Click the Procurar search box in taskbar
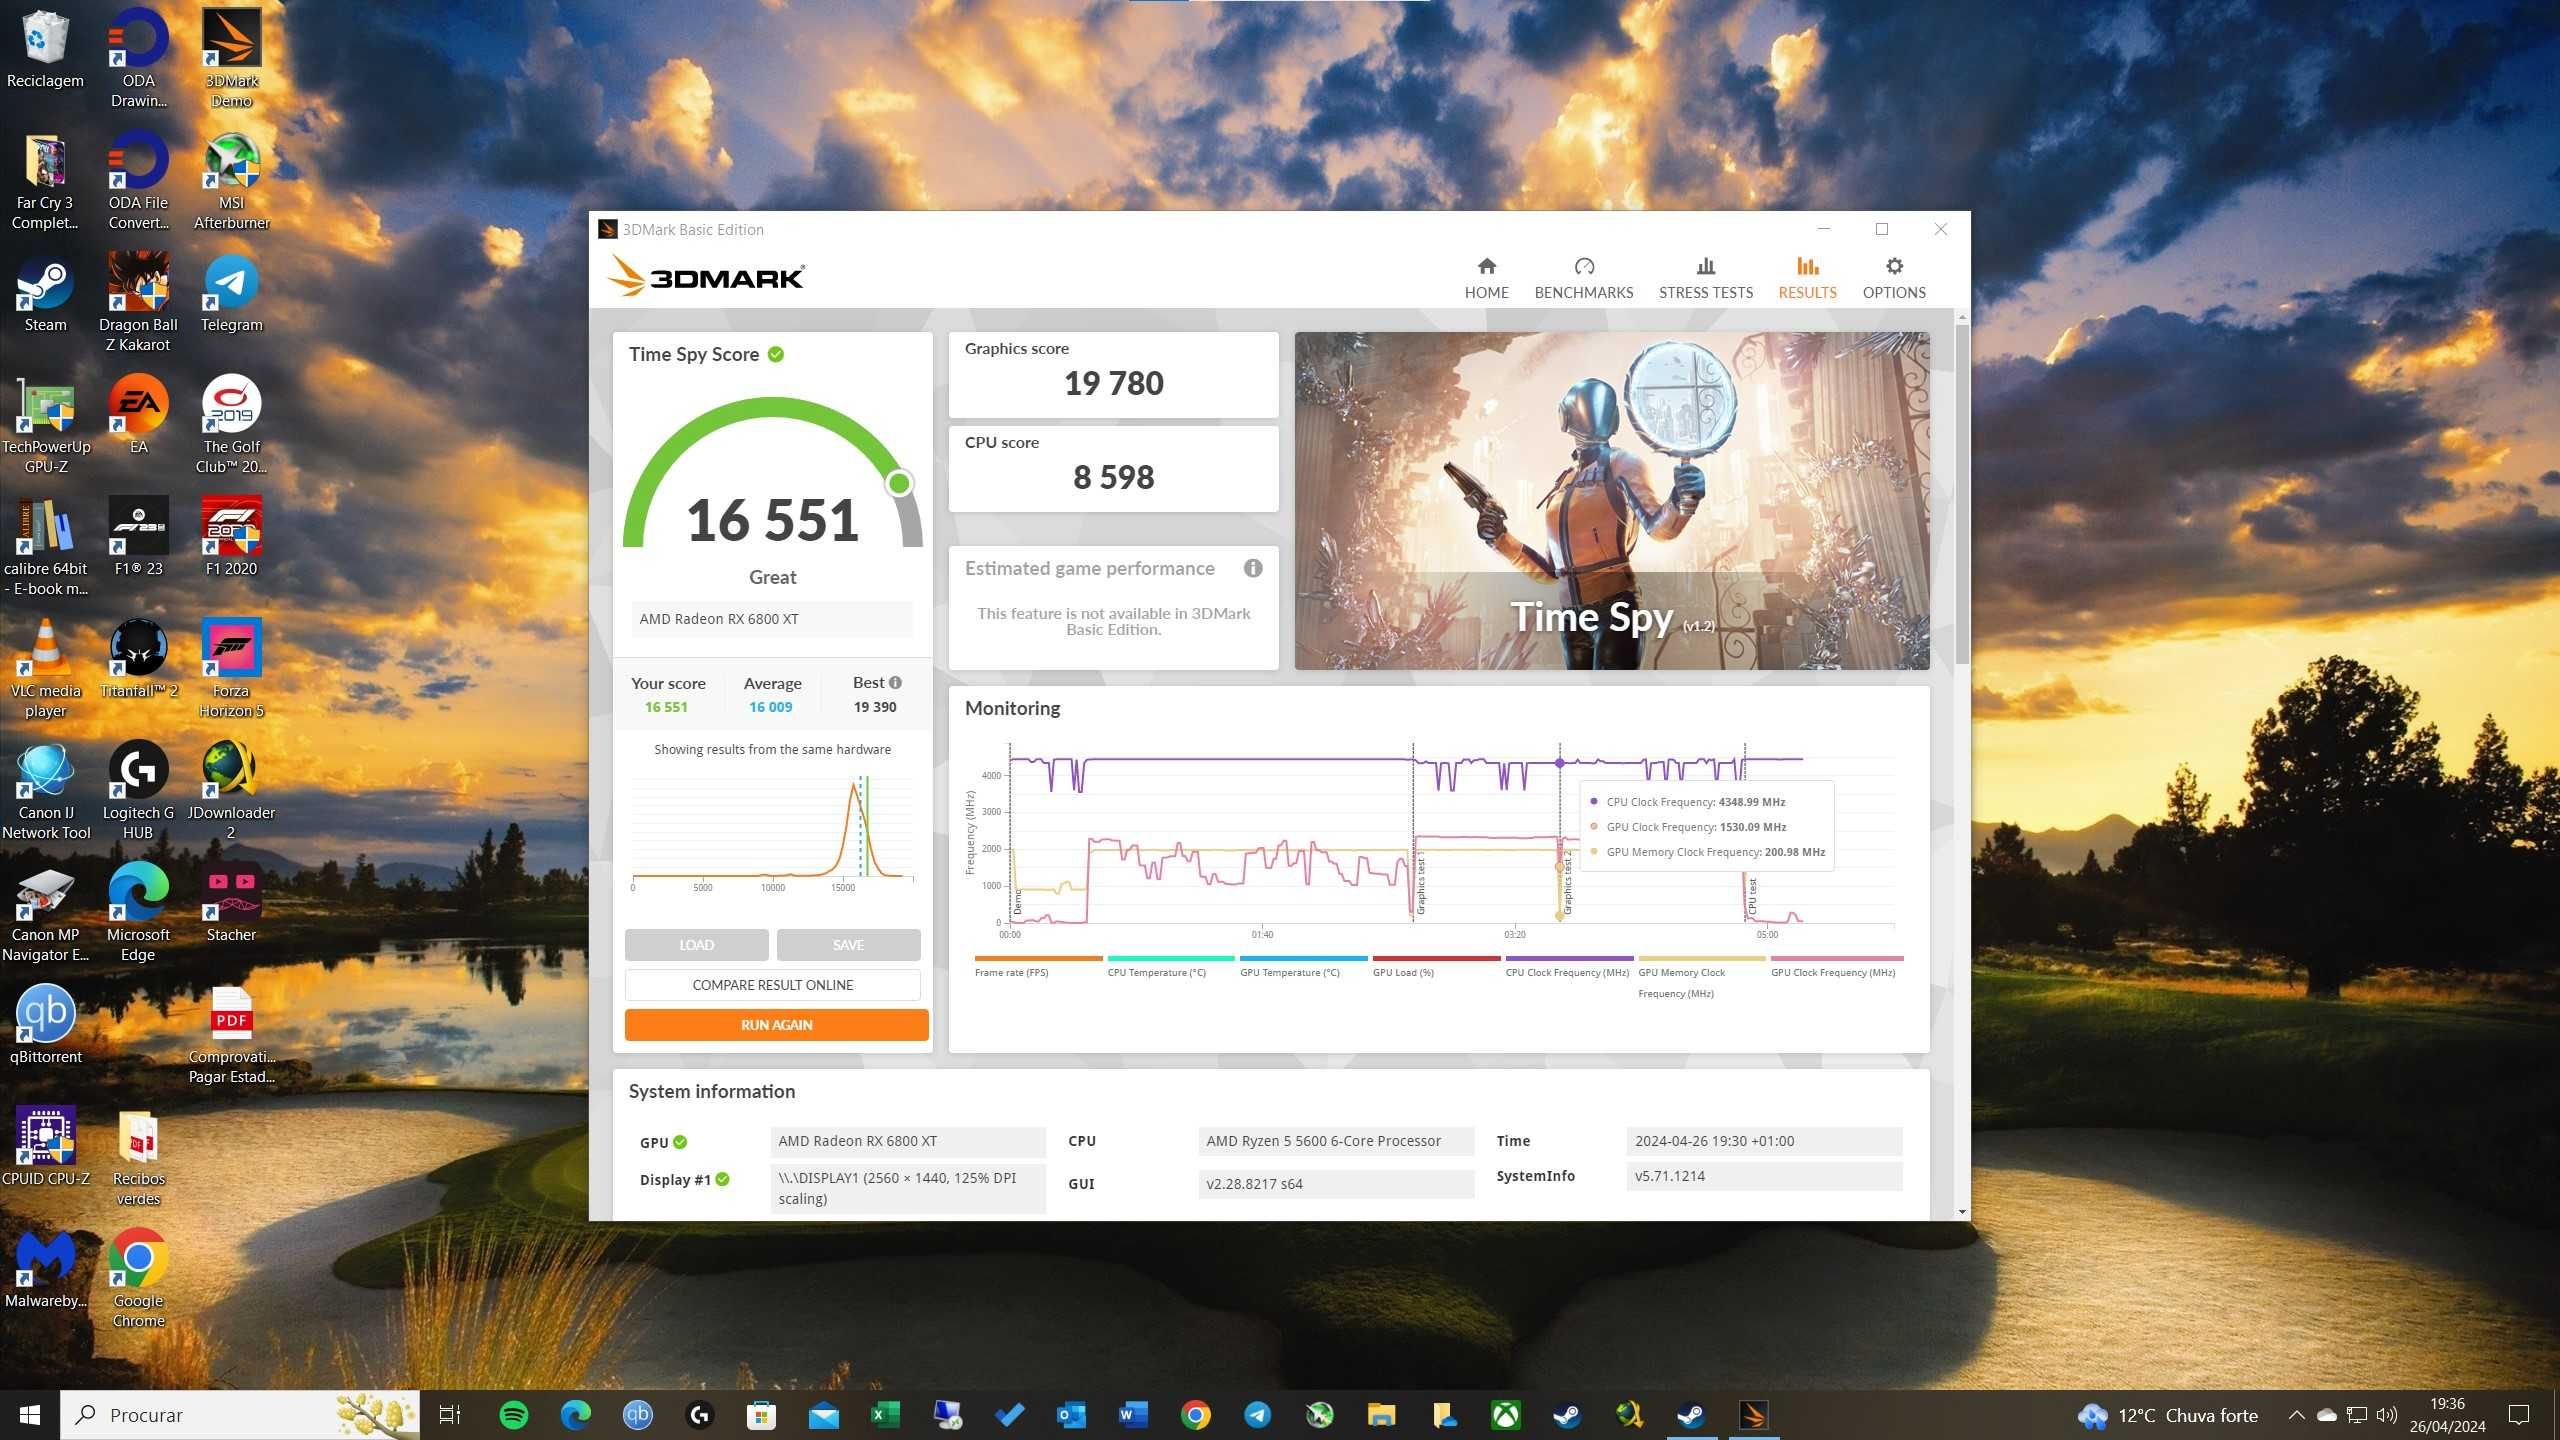 240,1415
